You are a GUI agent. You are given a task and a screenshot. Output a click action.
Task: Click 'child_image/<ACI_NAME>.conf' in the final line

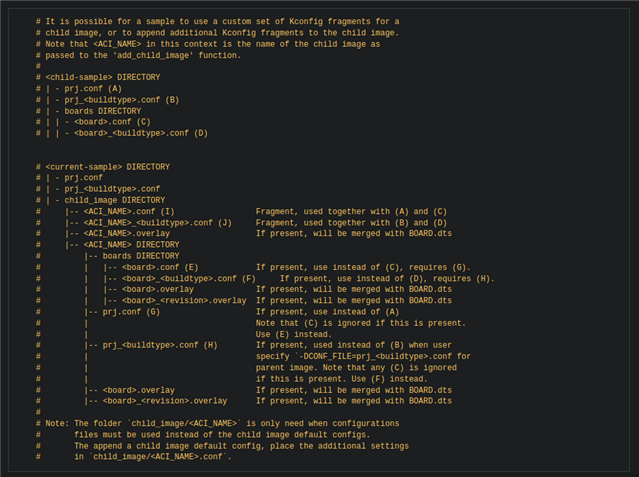(158, 457)
